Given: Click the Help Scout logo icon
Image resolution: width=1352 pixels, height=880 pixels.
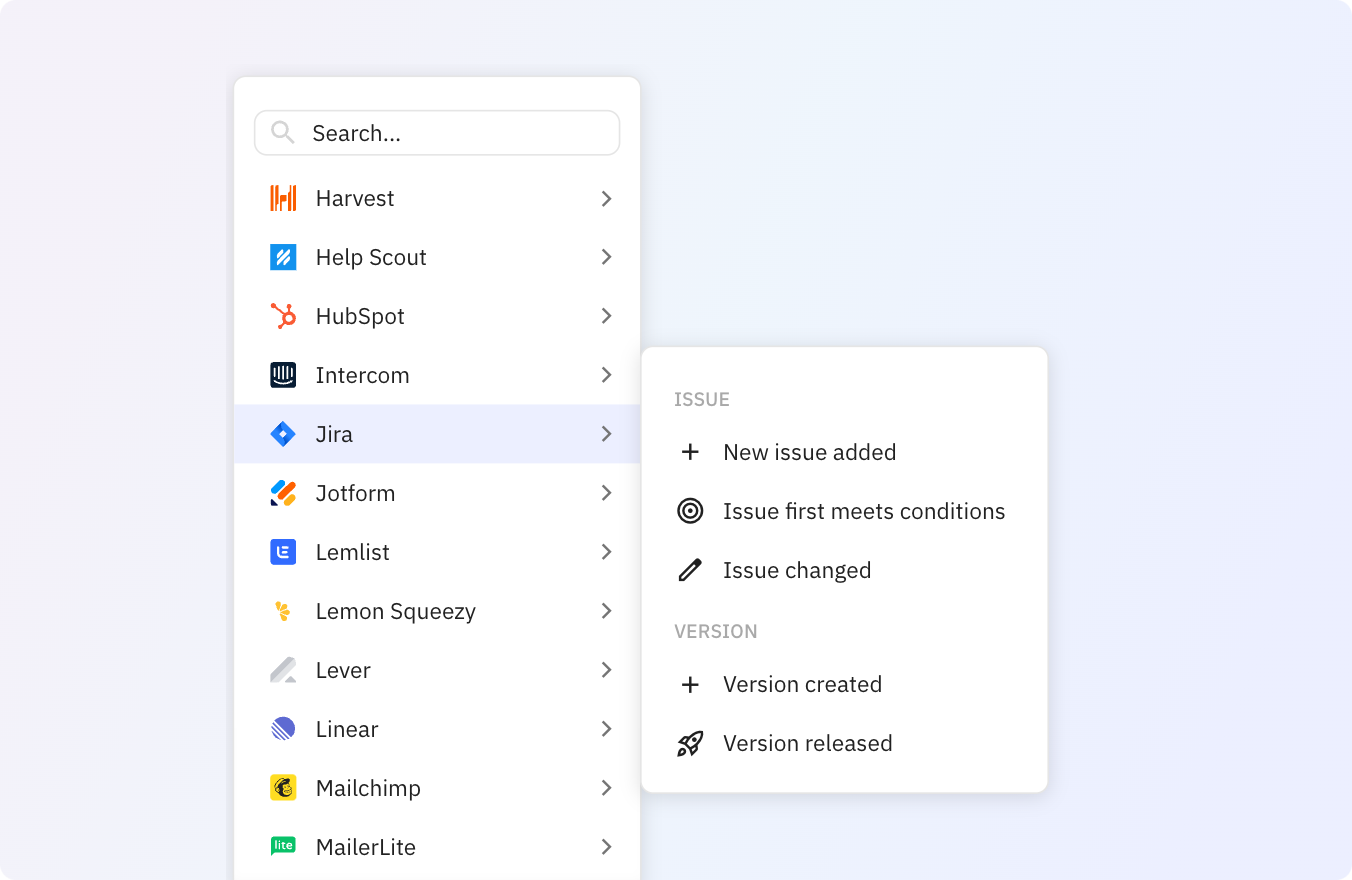Looking at the screenshot, I should point(283,257).
